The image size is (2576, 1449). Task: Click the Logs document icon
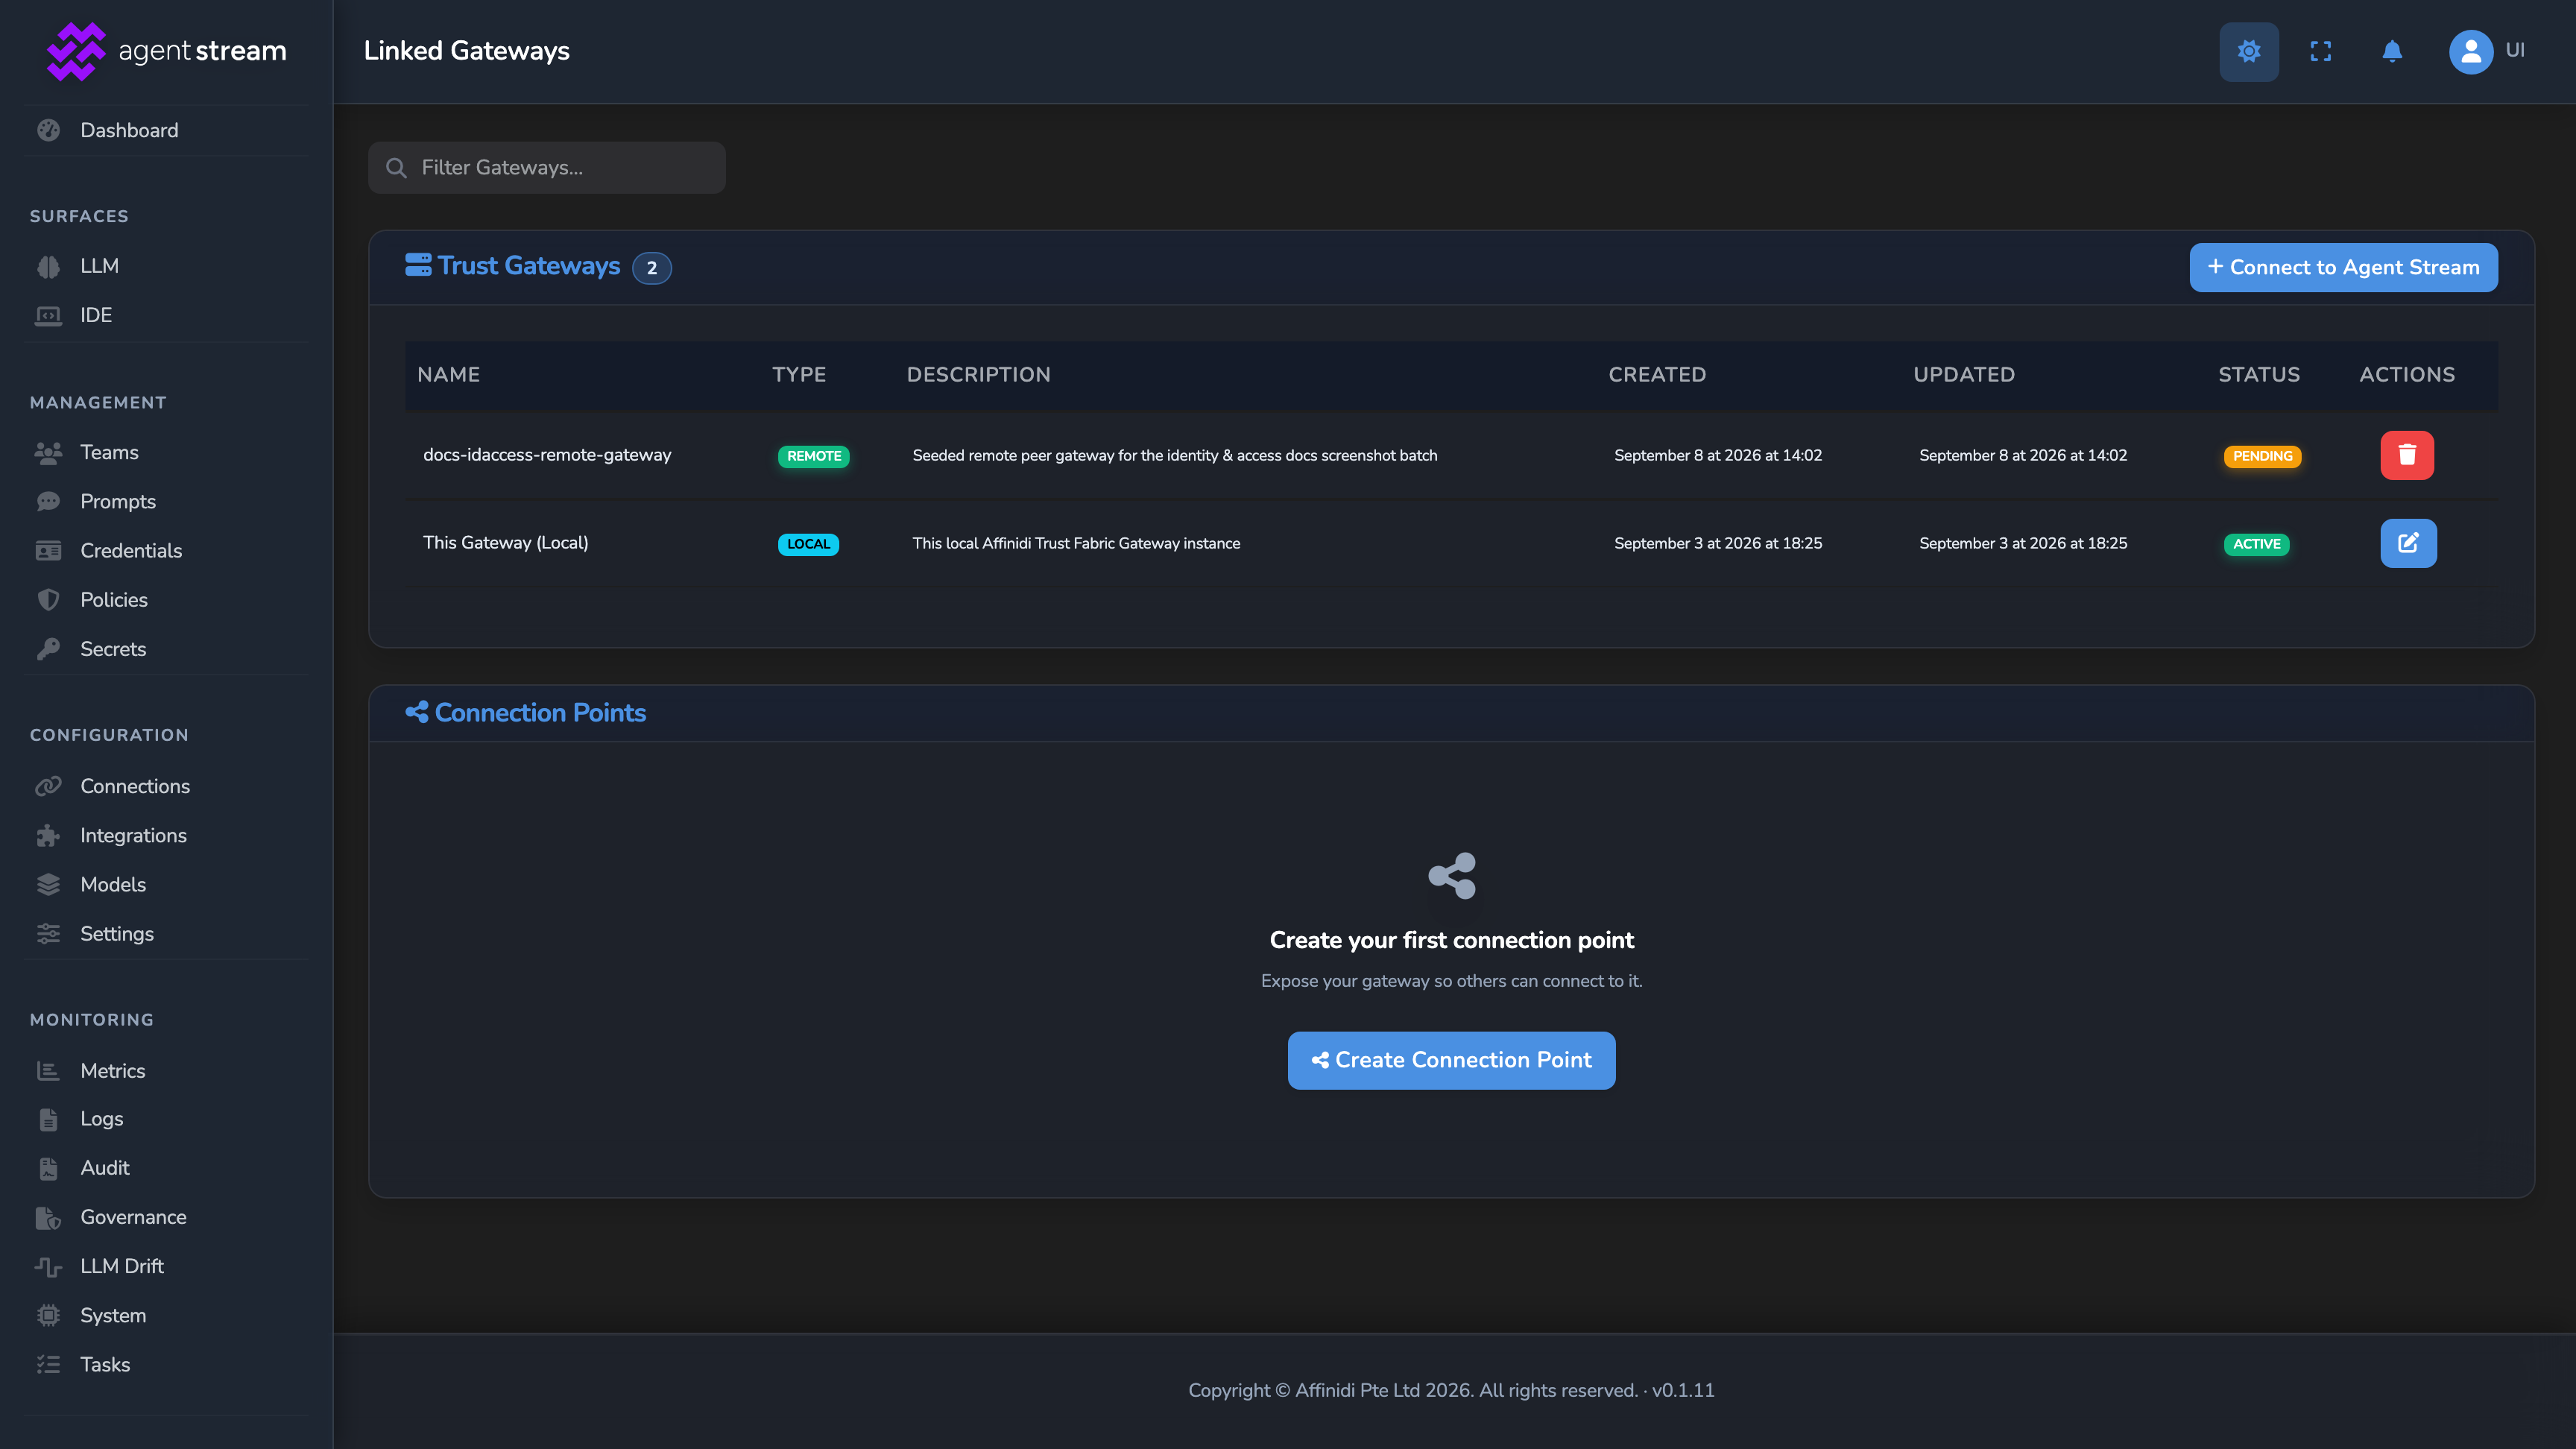tap(48, 1119)
